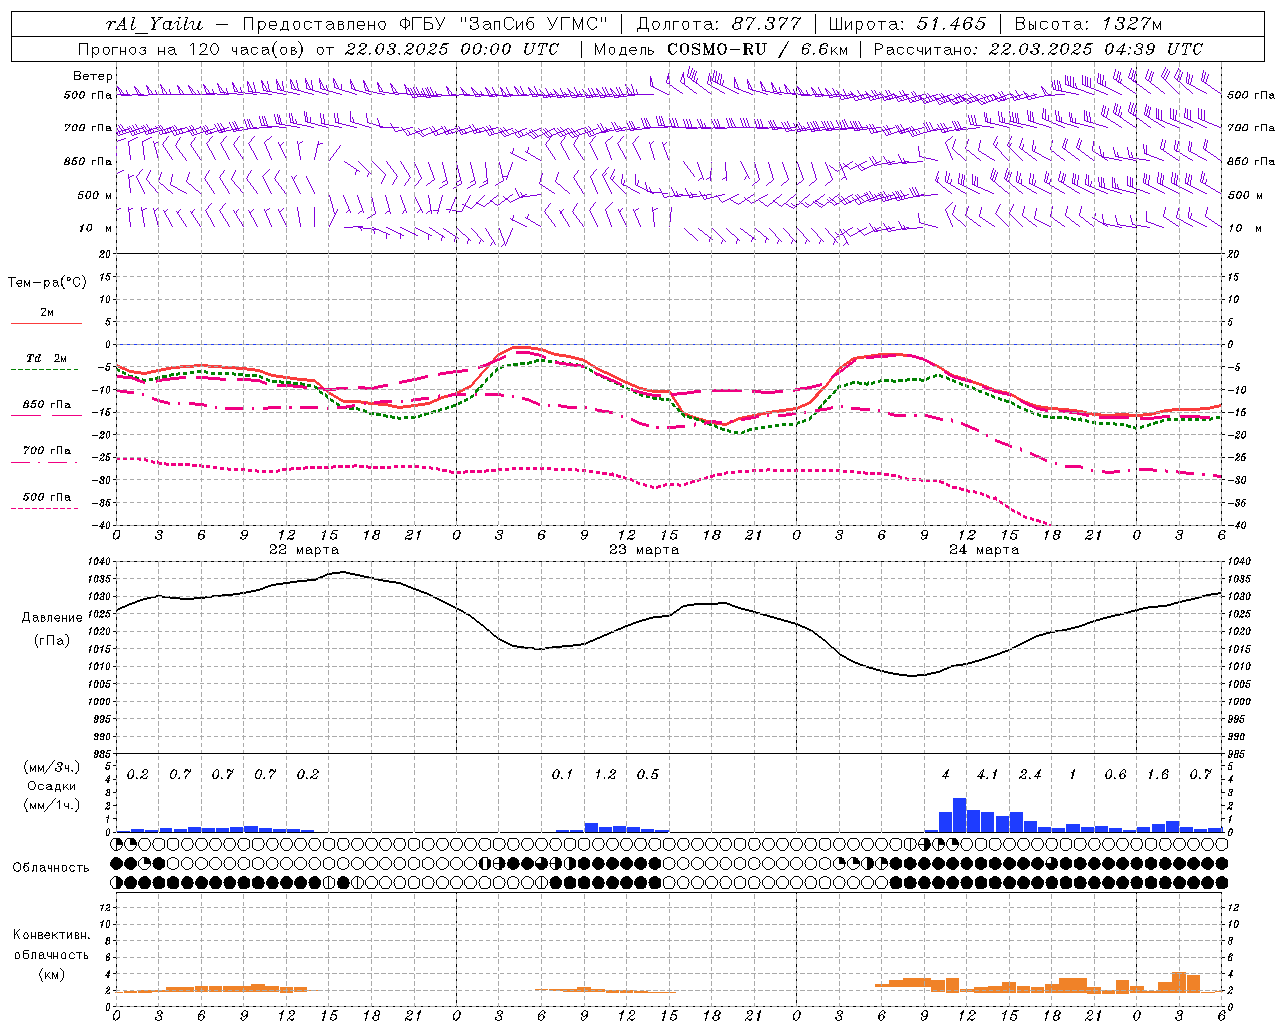Click the model name COSMO-RU / 6.6км
This screenshot has height=1024, width=1280.
pos(758,49)
